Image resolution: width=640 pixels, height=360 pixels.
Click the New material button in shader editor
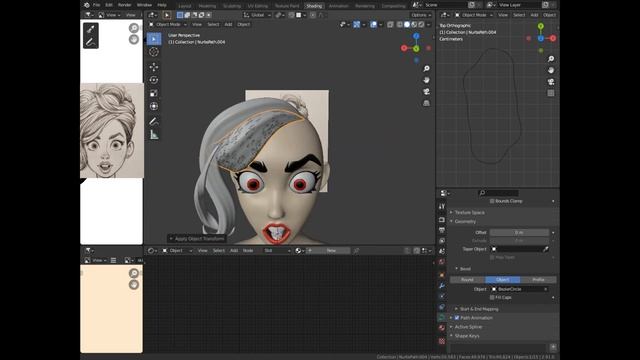tap(328, 251)
